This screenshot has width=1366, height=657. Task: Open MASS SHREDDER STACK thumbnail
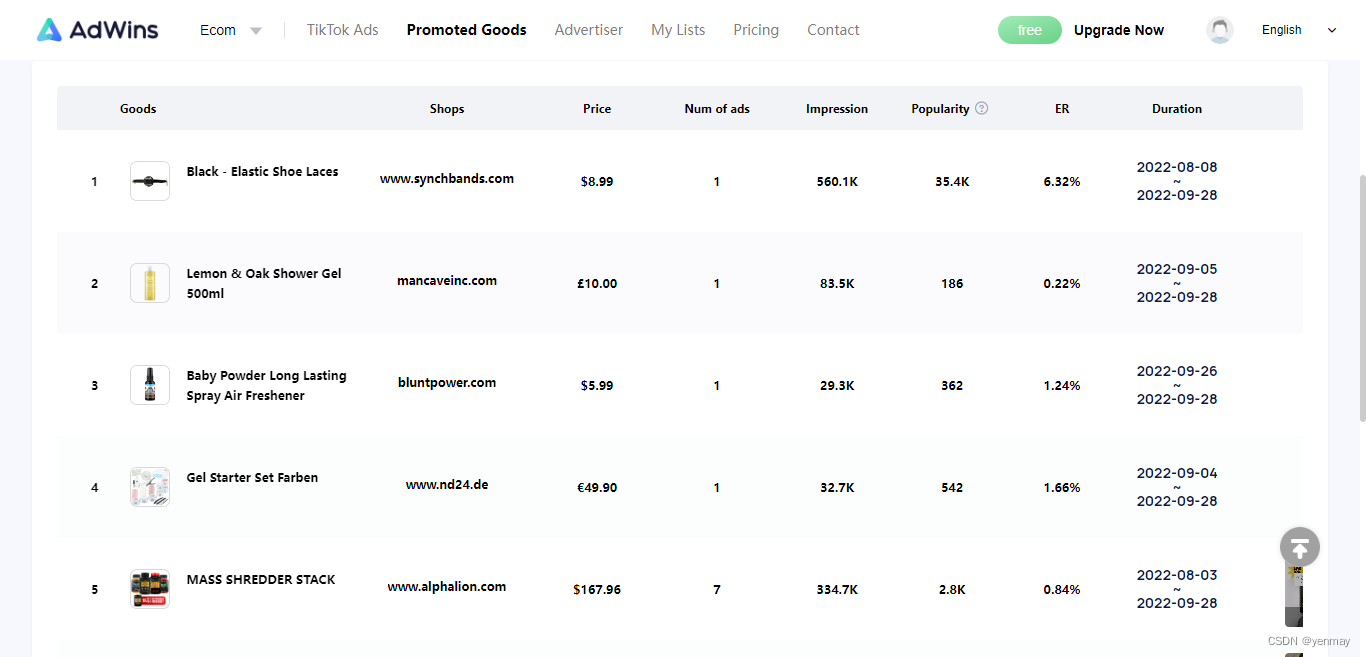pos(150,589)
